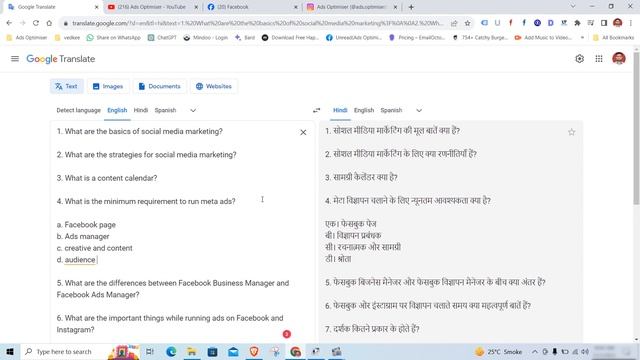
Task: Choose Spanish as target language
Action: (391, 110)
